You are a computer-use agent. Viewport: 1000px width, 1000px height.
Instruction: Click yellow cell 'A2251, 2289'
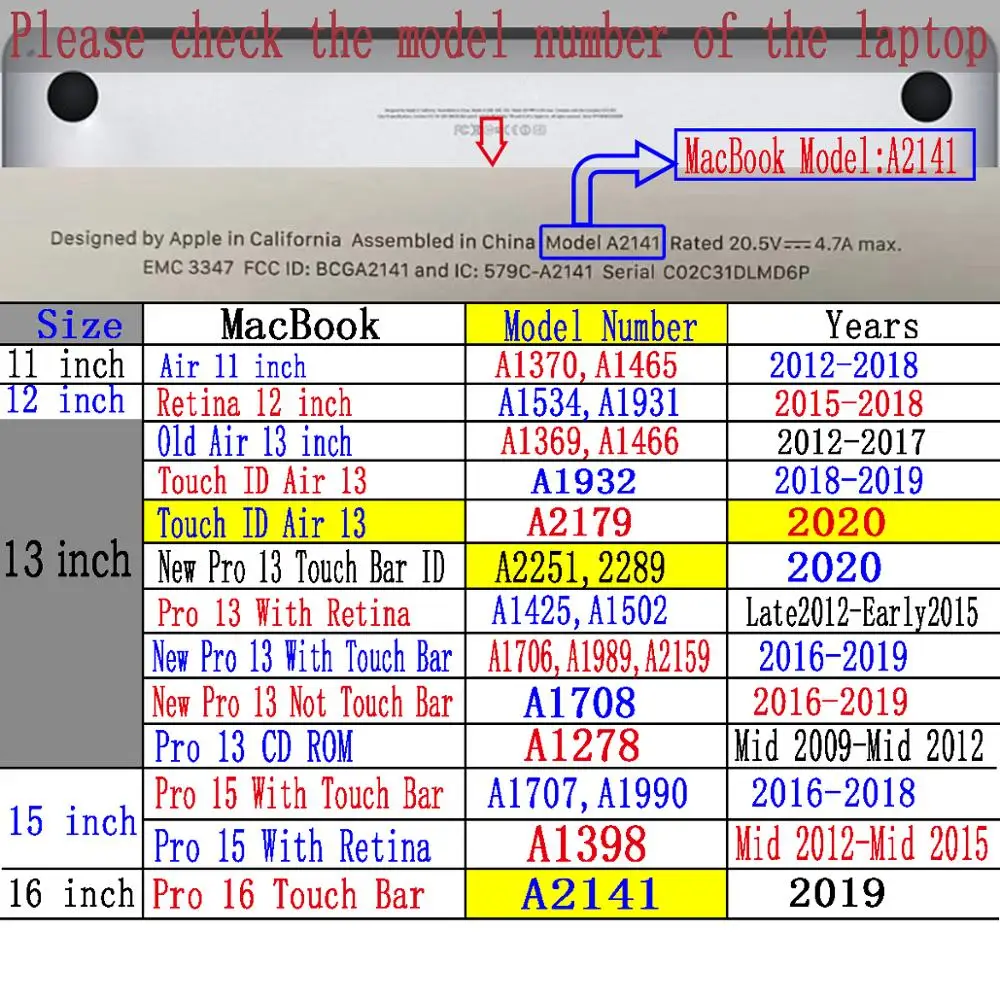tap(596, 566)
